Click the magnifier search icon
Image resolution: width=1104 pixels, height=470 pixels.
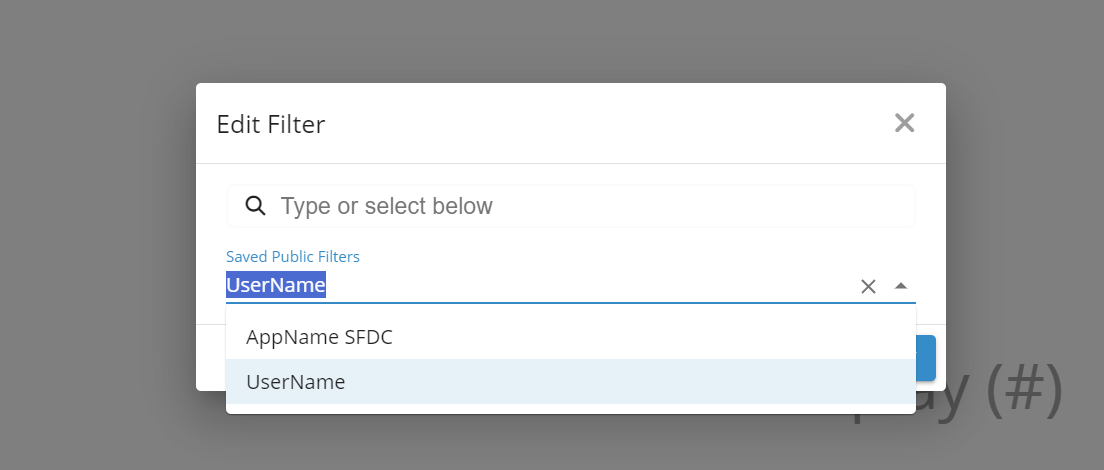(255, 206)
